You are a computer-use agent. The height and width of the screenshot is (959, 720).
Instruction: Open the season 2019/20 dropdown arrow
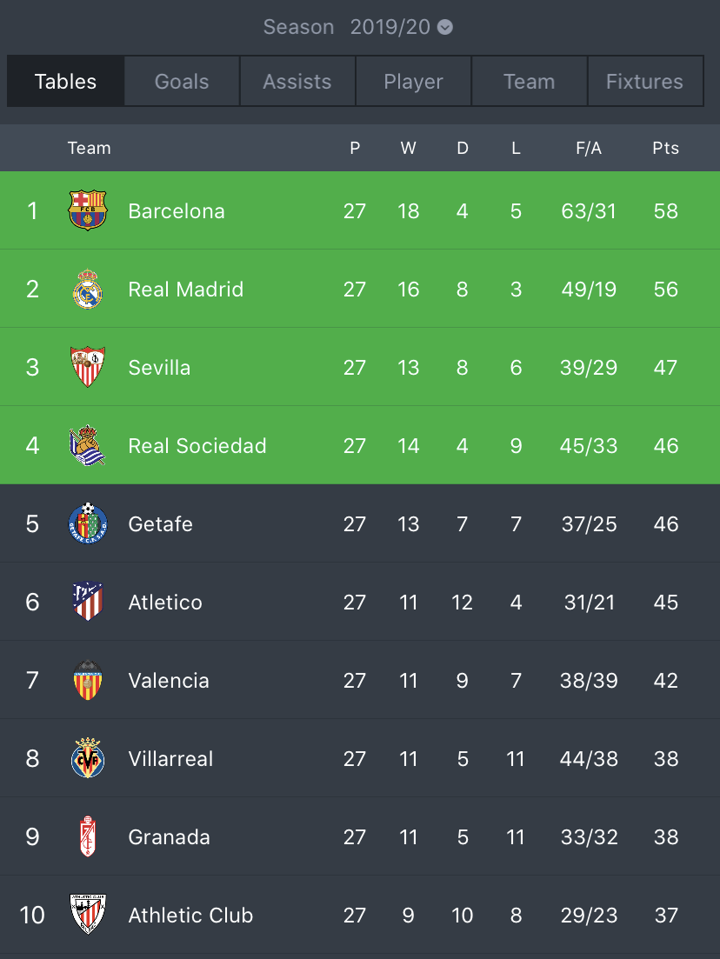(x=445, y=27)
